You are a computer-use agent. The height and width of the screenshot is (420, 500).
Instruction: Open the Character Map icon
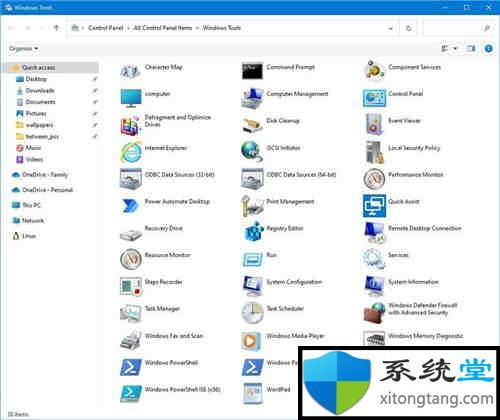130,71
